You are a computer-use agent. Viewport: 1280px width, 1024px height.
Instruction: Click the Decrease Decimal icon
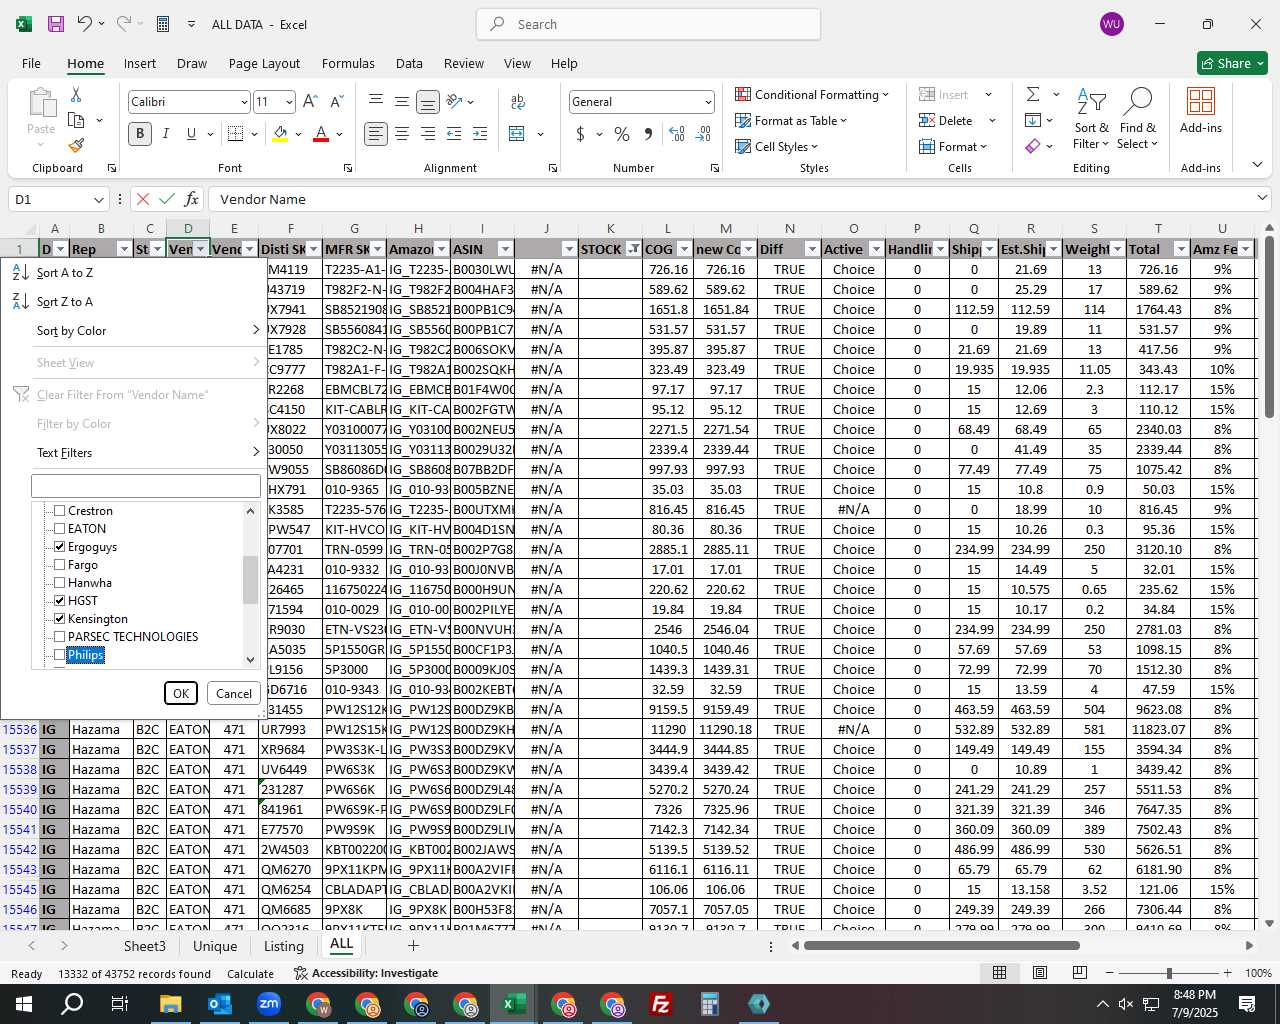click(x=703, y=134)
